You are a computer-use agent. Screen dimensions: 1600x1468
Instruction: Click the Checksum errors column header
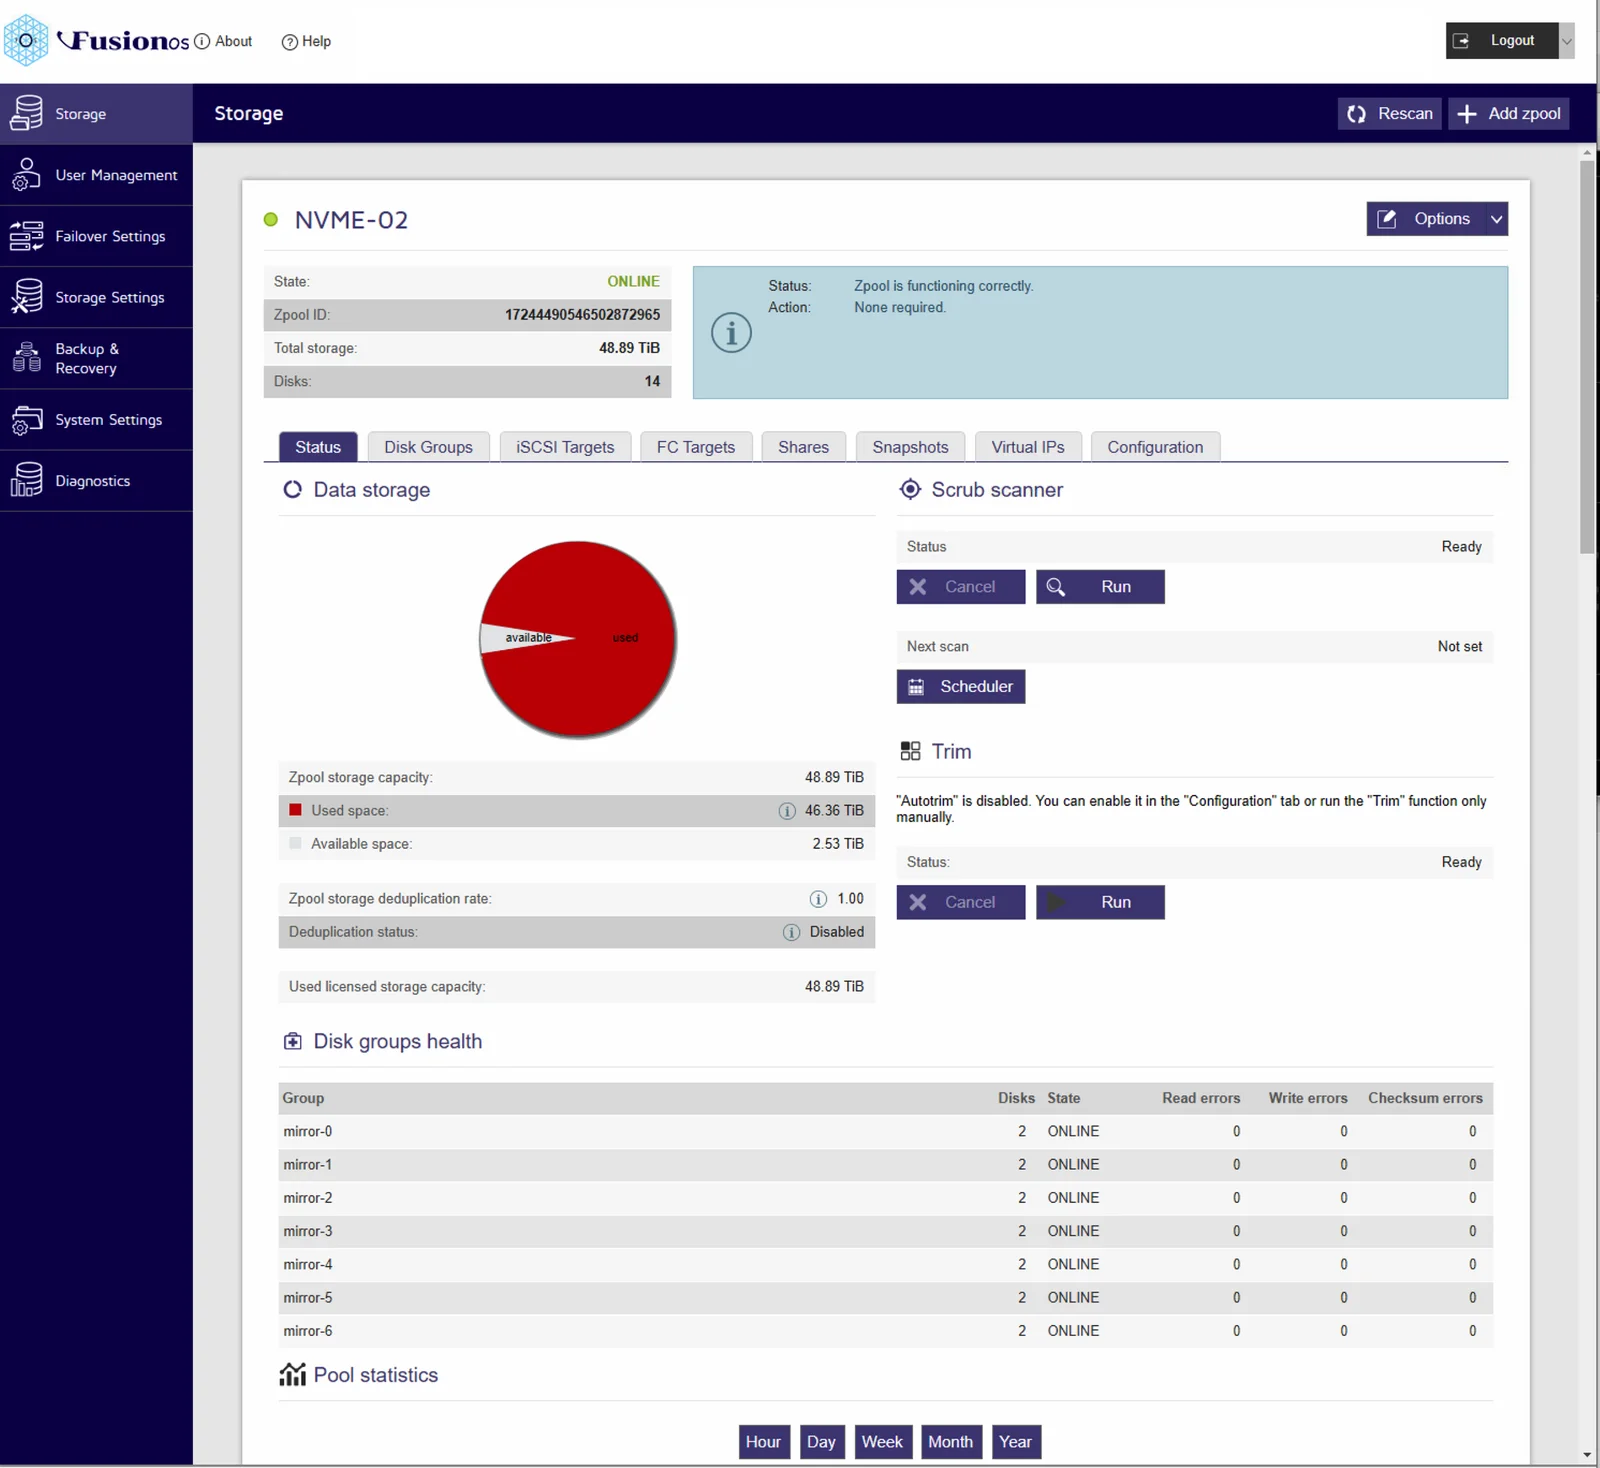[1425, 1098]
